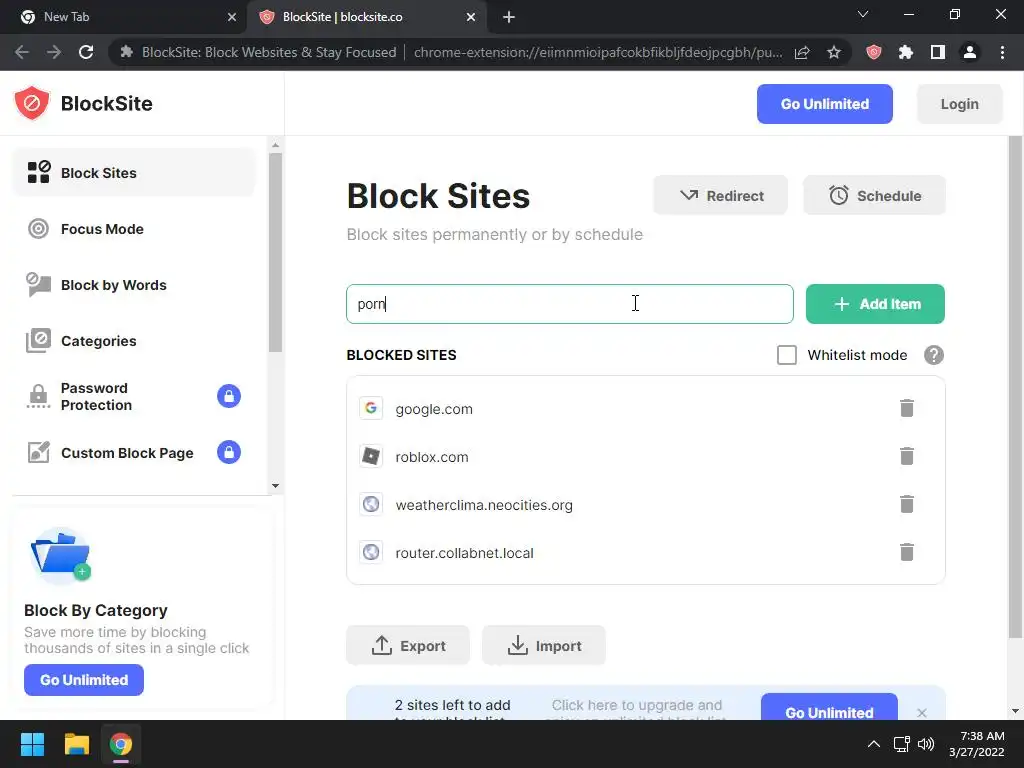Reload the page

click(86, 52)
